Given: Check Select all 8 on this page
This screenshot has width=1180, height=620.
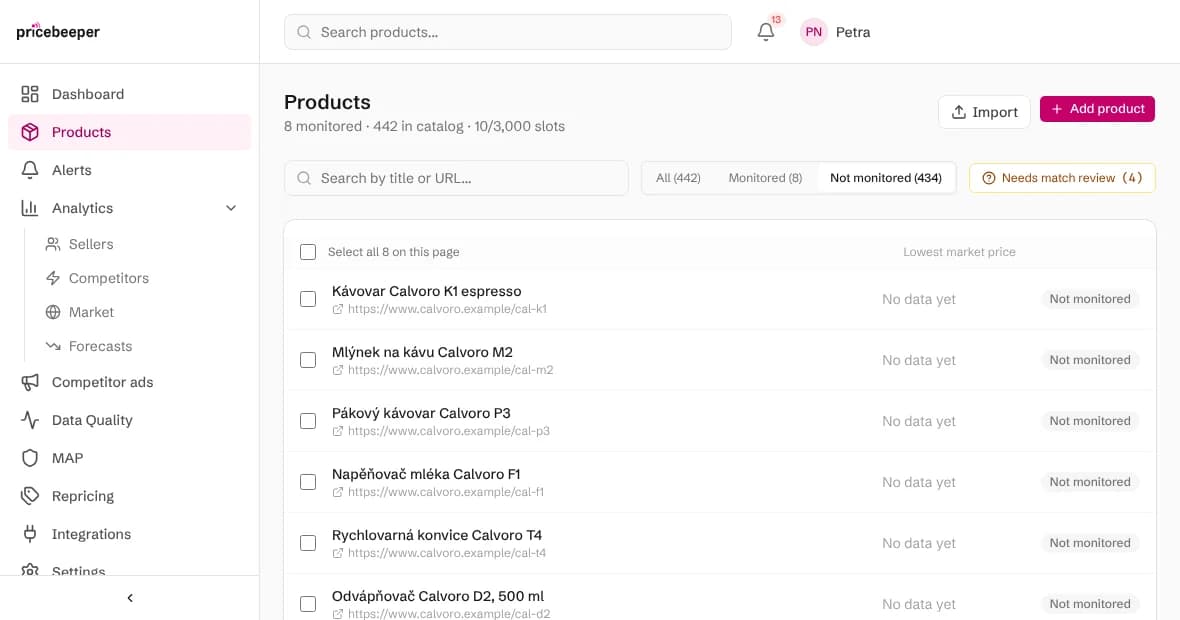Looking at the screenshot, I should 308,252.
